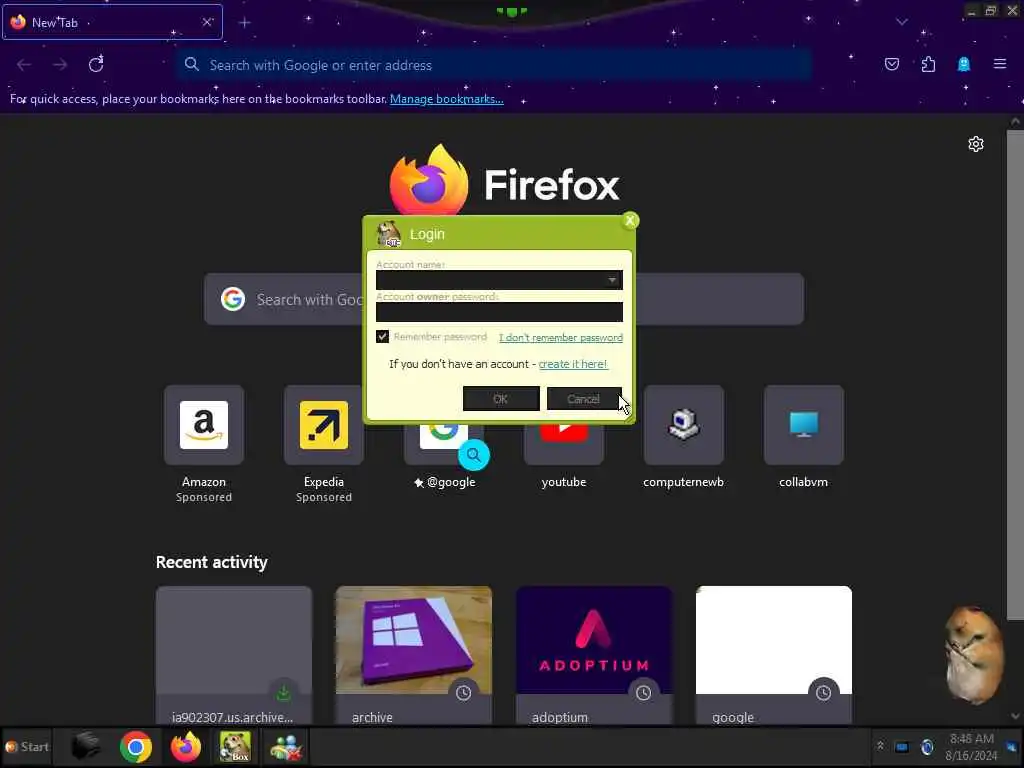The width and height of the screenshot is (1024, 768).
Task: Click the hamster desktop mascot image
Action: click(974, 655)
